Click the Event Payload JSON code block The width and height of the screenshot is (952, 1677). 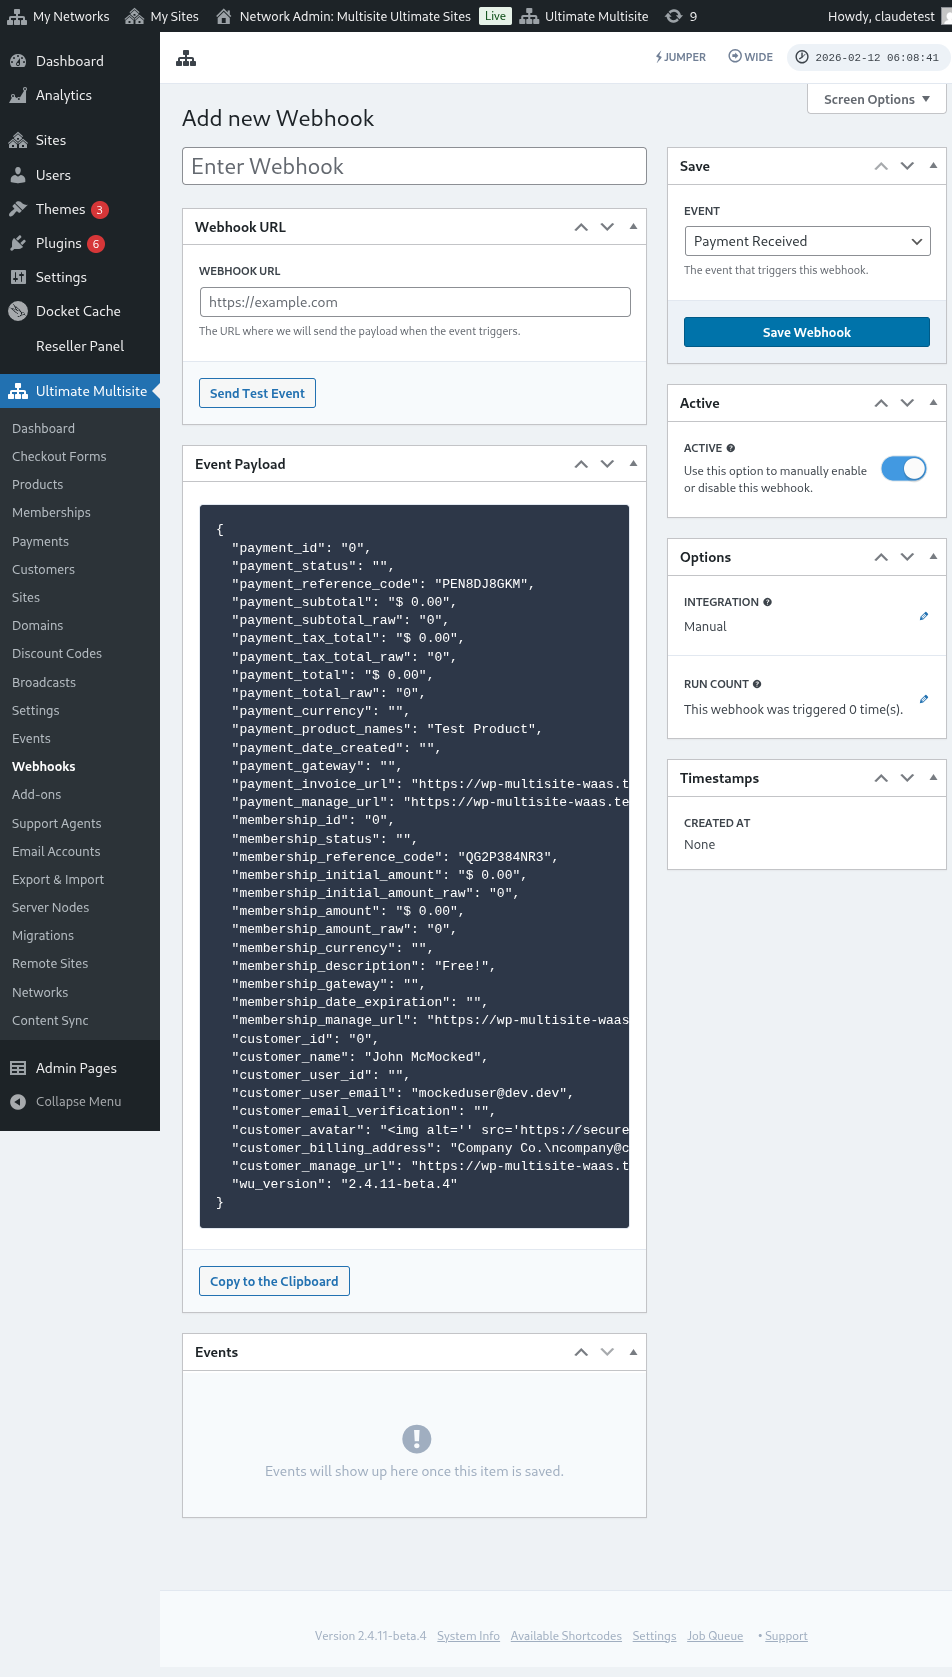414,866
